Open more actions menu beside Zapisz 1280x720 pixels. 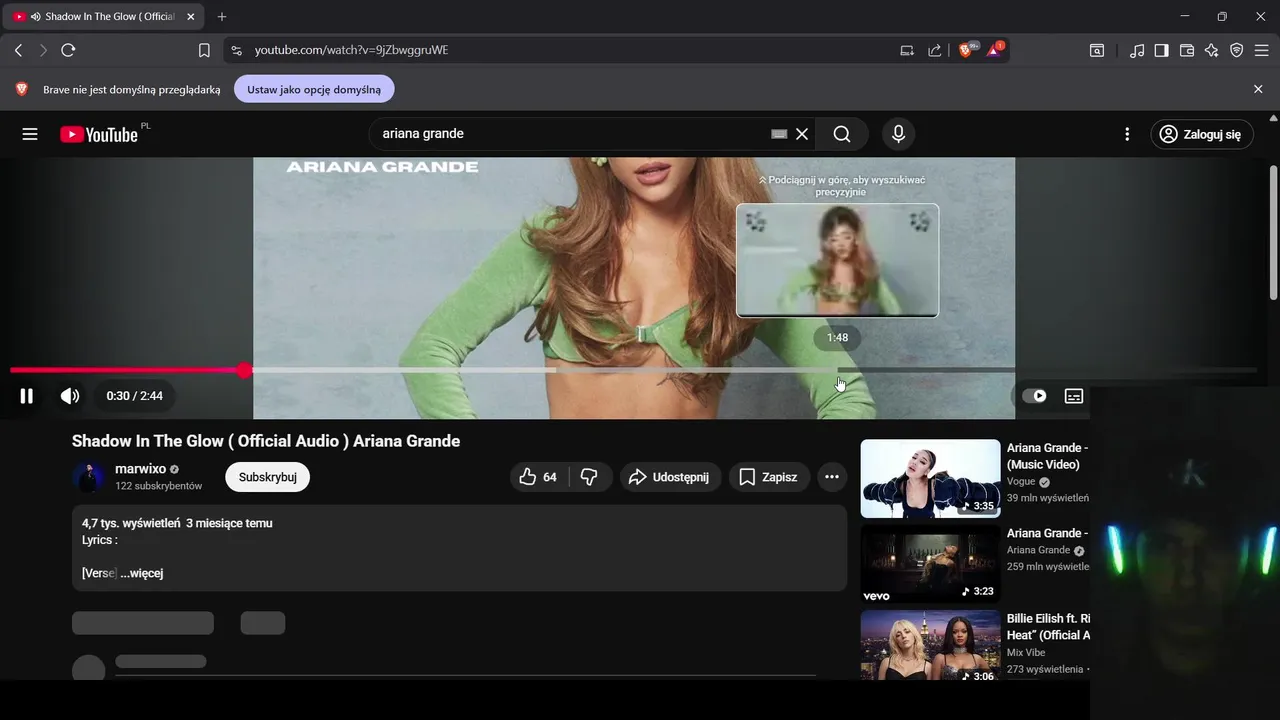[x=832, y=477]
